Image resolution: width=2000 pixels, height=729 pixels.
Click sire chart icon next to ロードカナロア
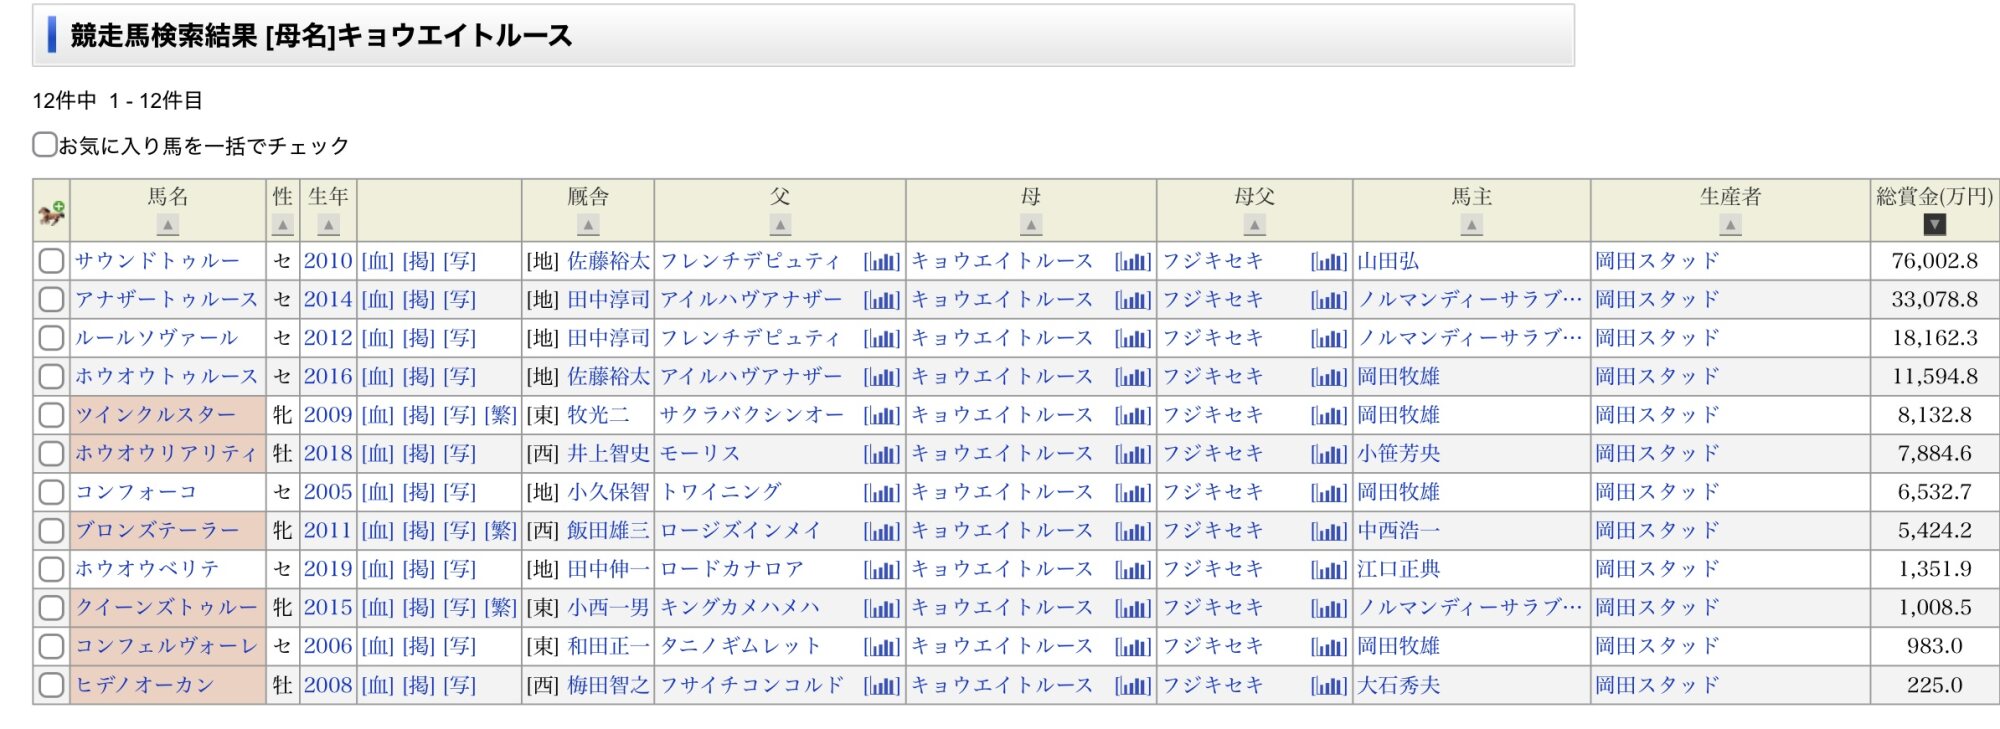pos(881,570)
